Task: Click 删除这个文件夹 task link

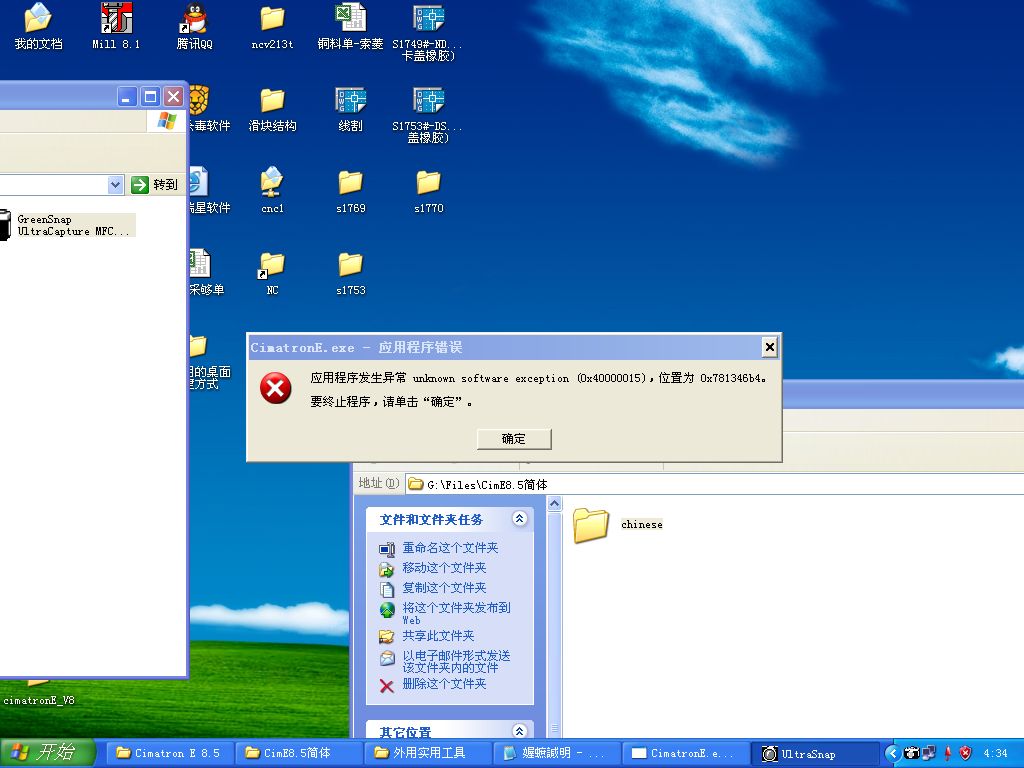Action: pyautogui.click(x=444, y=684)
